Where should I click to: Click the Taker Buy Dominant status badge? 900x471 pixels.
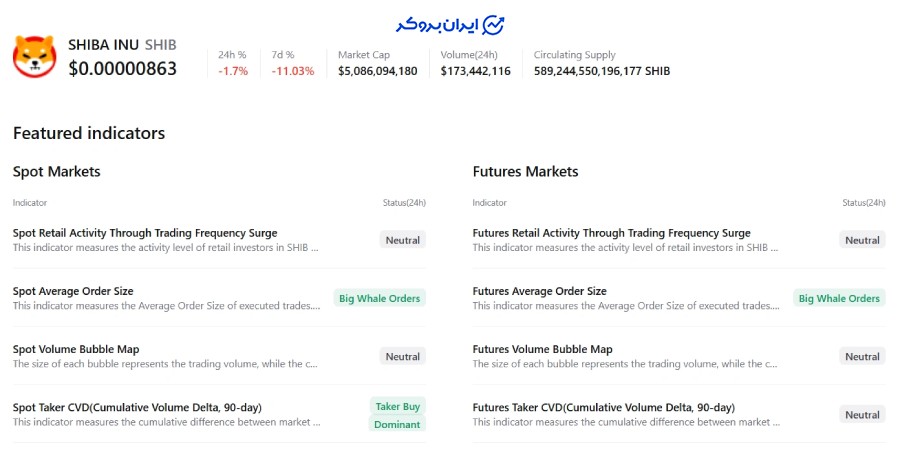[x=397, y=415]
